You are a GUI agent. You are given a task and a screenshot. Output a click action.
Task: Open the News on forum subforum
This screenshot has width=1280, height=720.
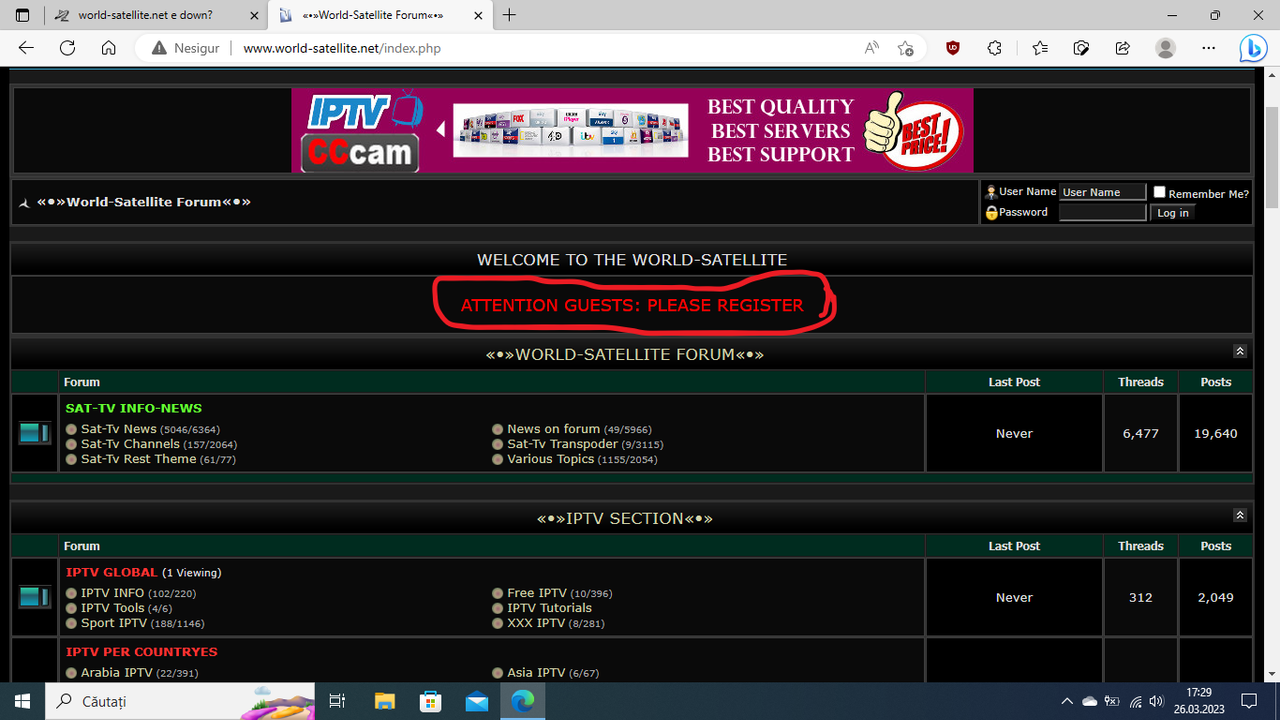pos(554,429)
